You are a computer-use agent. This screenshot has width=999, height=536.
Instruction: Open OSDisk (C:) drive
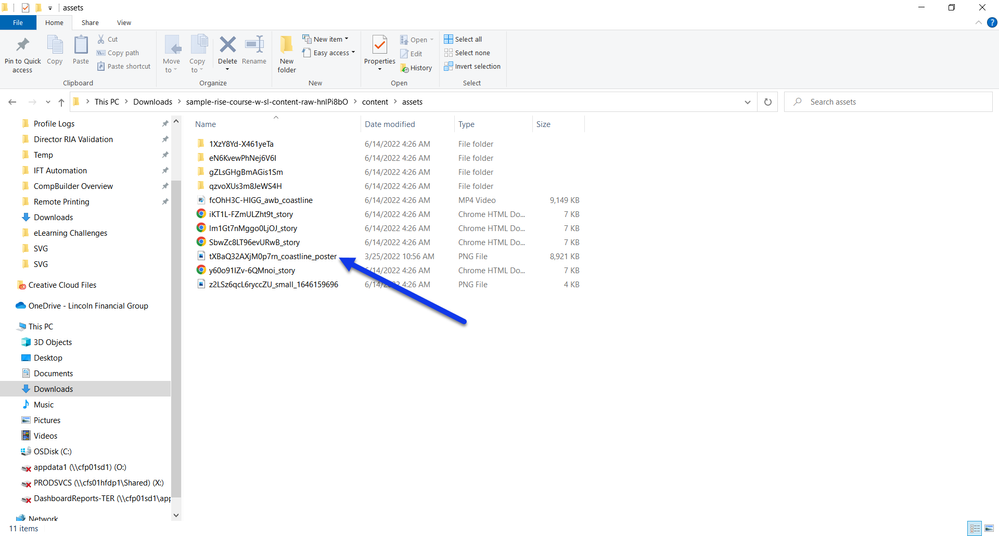point(52,451)
